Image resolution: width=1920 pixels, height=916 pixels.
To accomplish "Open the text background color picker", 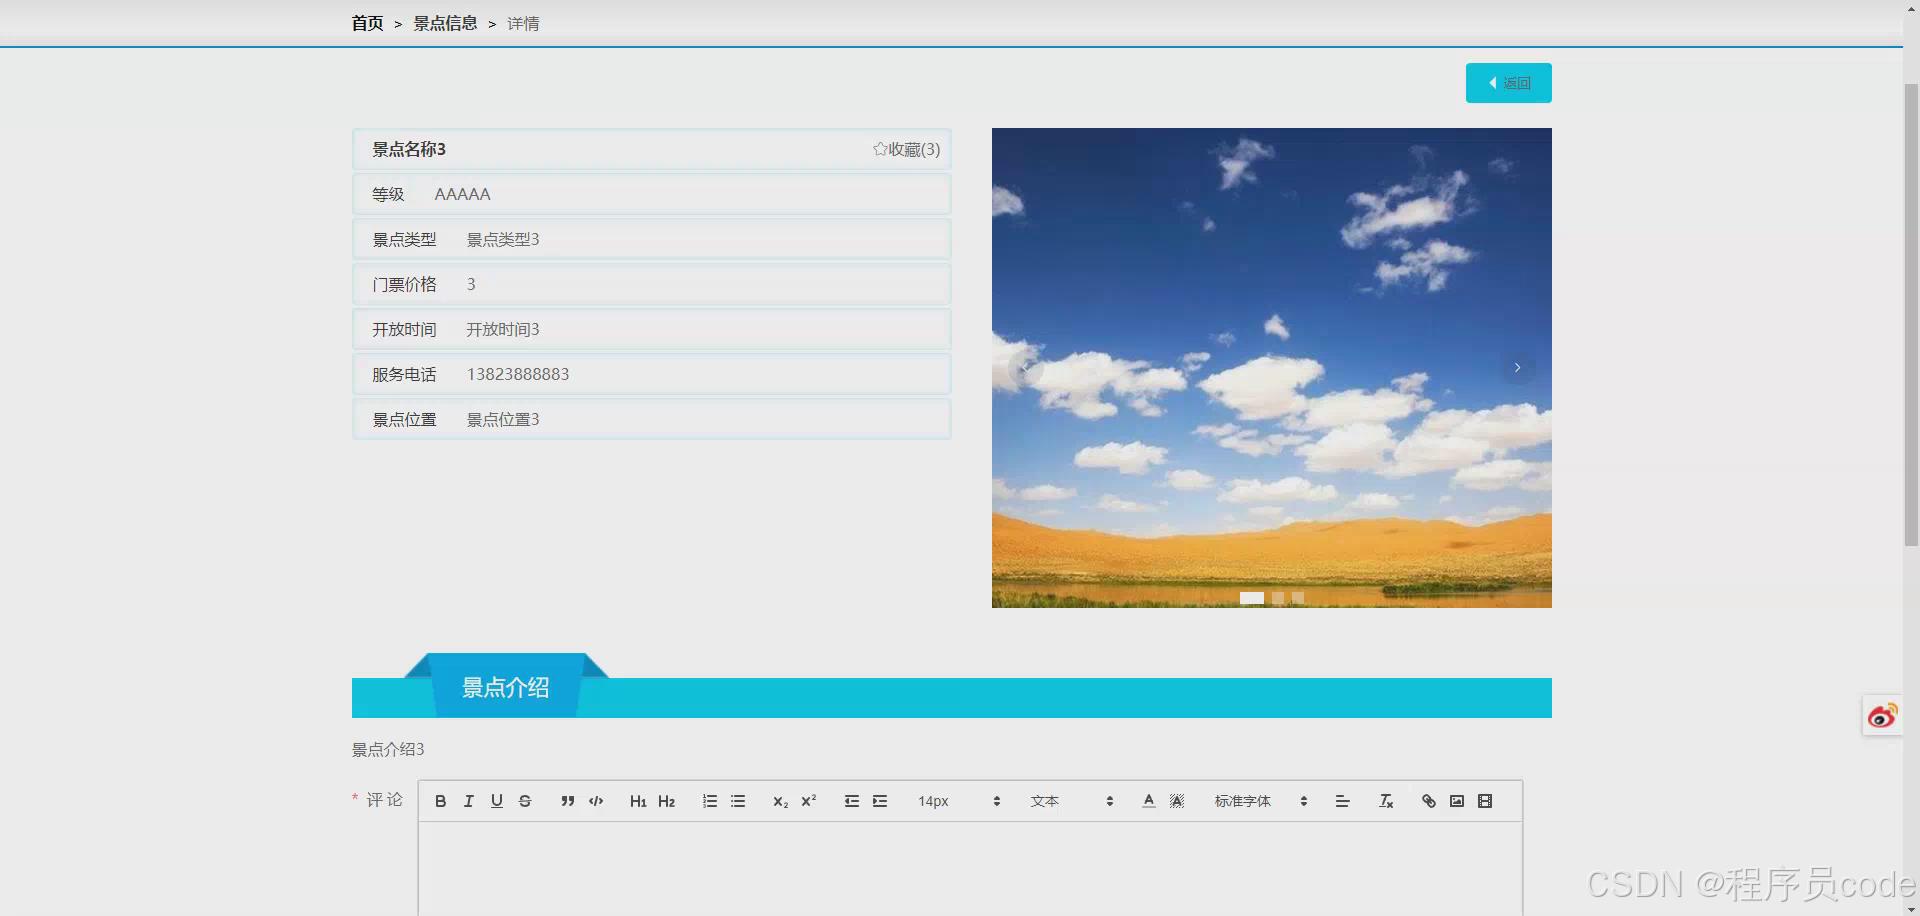I will coord(1177,801).
